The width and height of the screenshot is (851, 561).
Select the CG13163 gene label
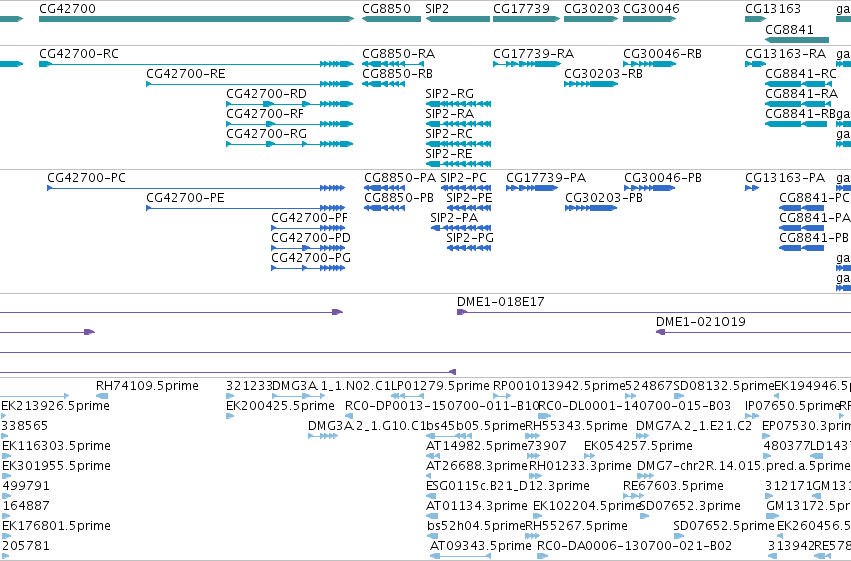point(773,9)
